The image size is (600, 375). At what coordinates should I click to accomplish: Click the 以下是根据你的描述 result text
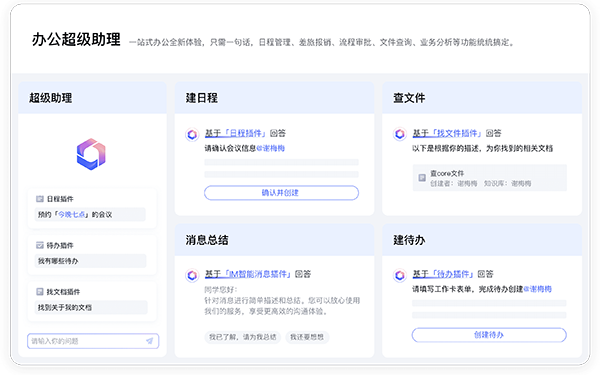click(x=483, y=148)
